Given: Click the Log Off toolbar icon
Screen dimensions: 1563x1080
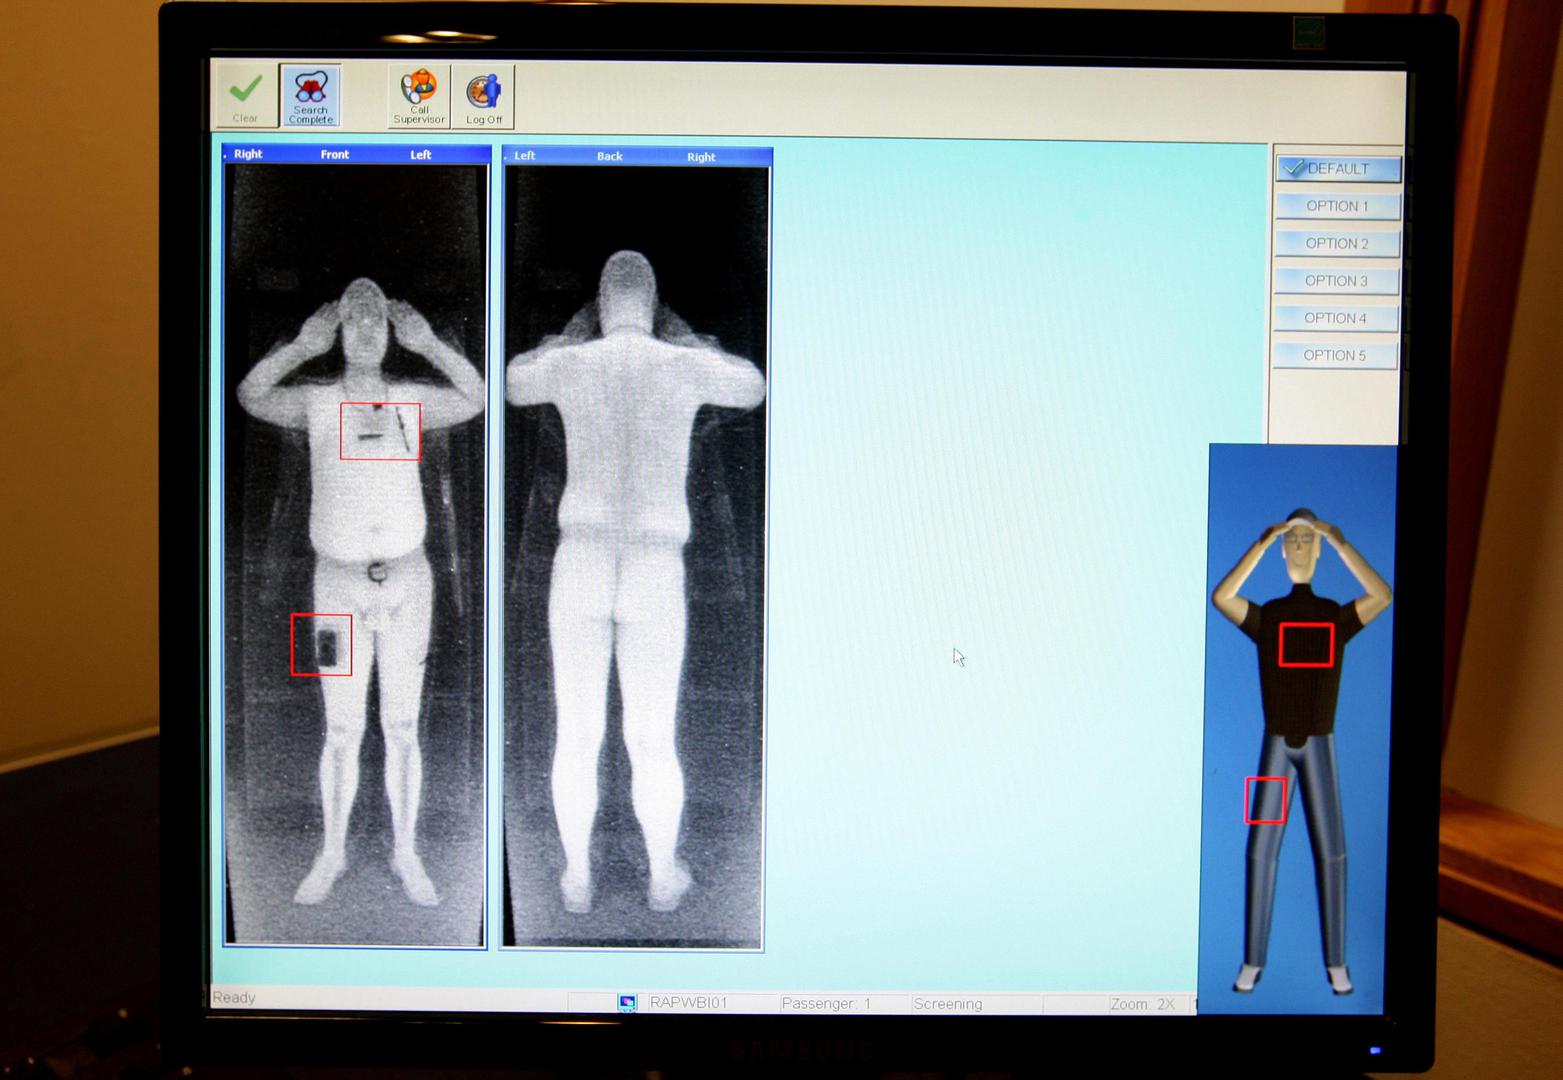Looking at the screenshot, I should 484,96.
